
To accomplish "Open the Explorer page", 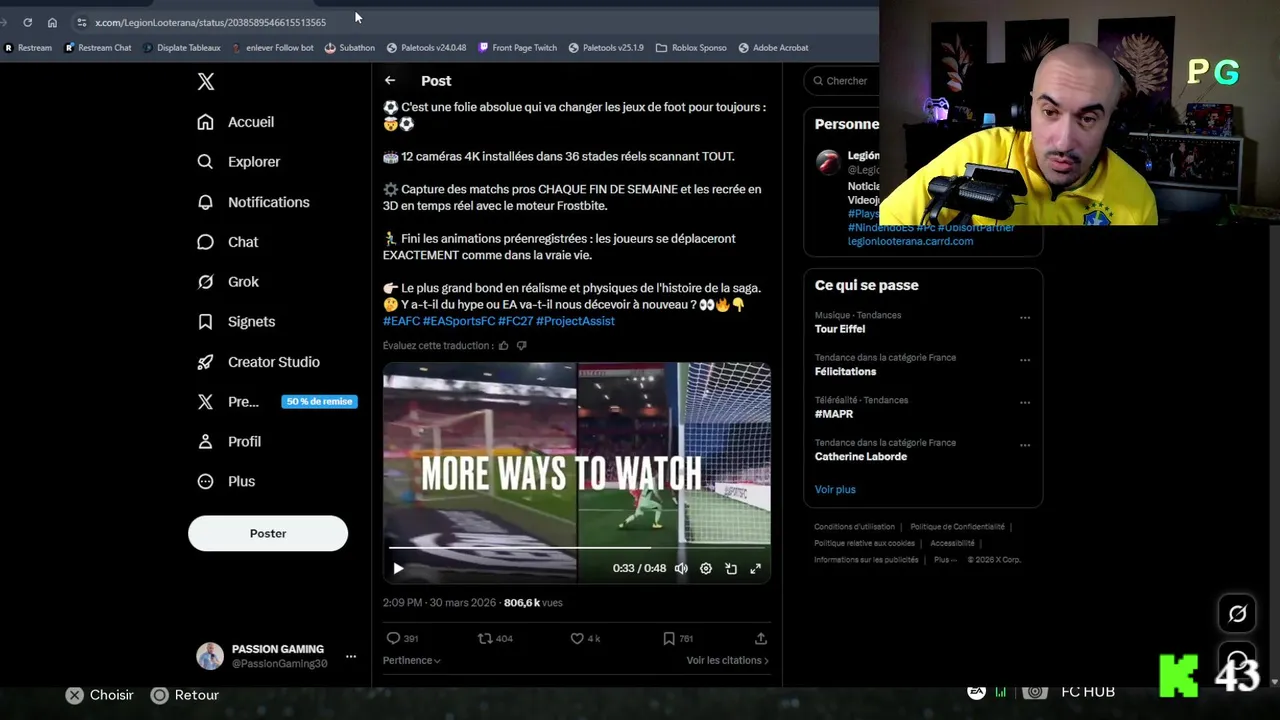I will pos(239,162).
